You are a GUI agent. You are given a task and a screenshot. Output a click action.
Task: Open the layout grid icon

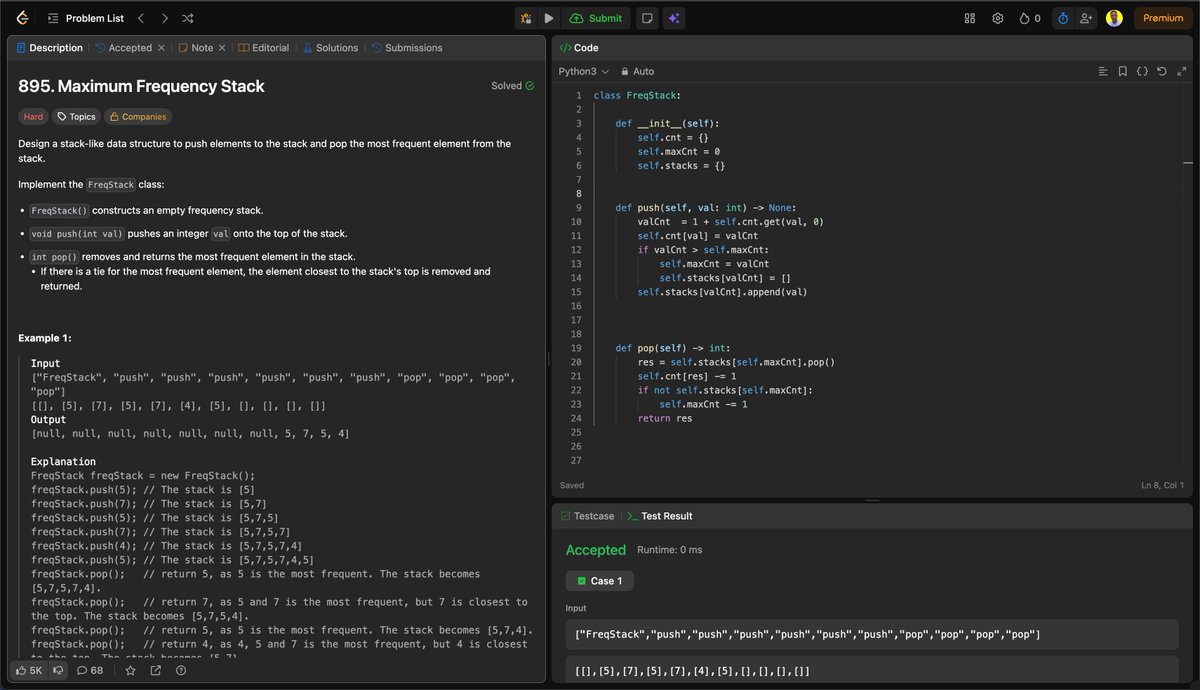(969, 18)
